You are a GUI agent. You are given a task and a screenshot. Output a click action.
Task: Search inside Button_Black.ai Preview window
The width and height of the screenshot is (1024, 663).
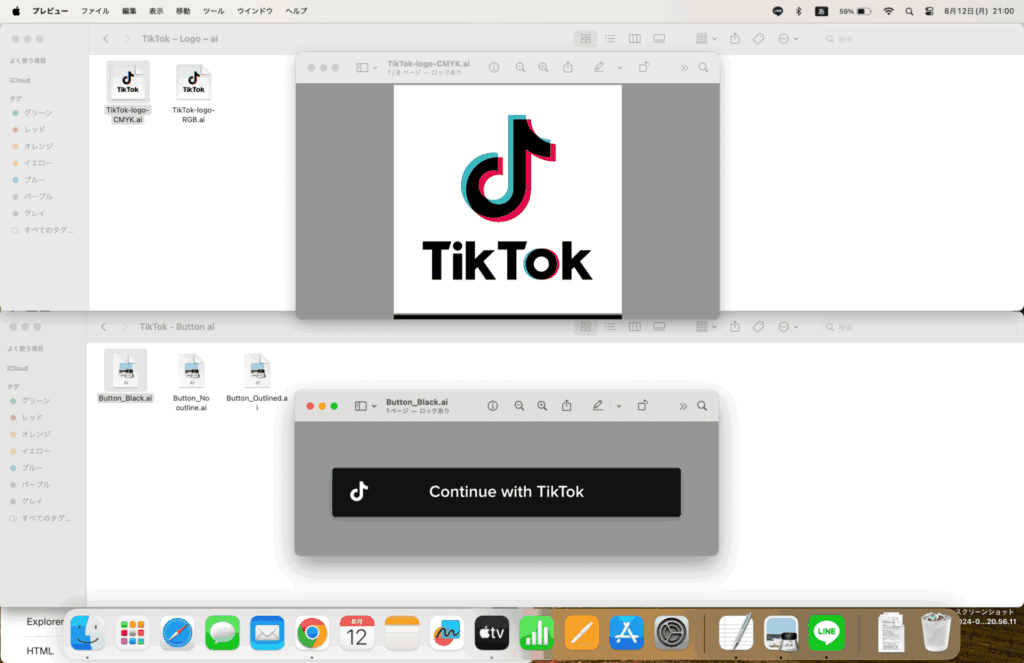point(702,406)
